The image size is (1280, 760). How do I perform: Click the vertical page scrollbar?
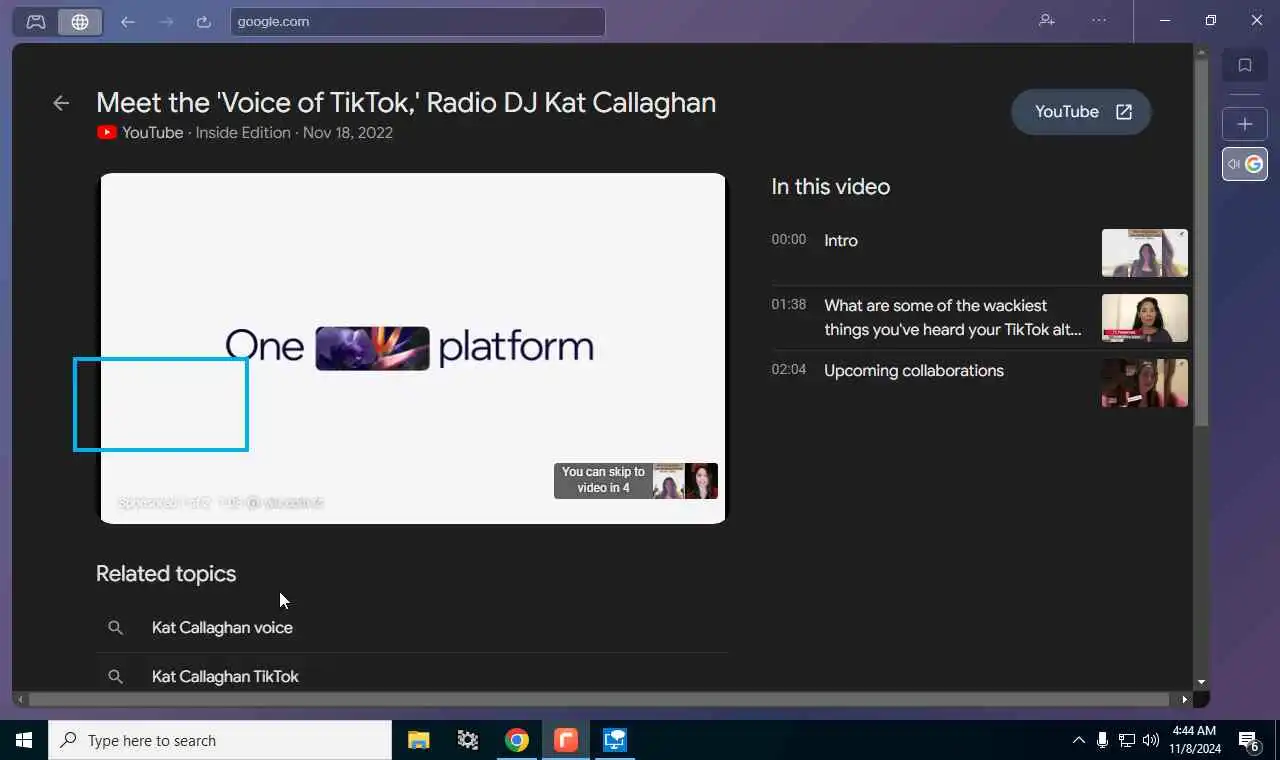1201,243
